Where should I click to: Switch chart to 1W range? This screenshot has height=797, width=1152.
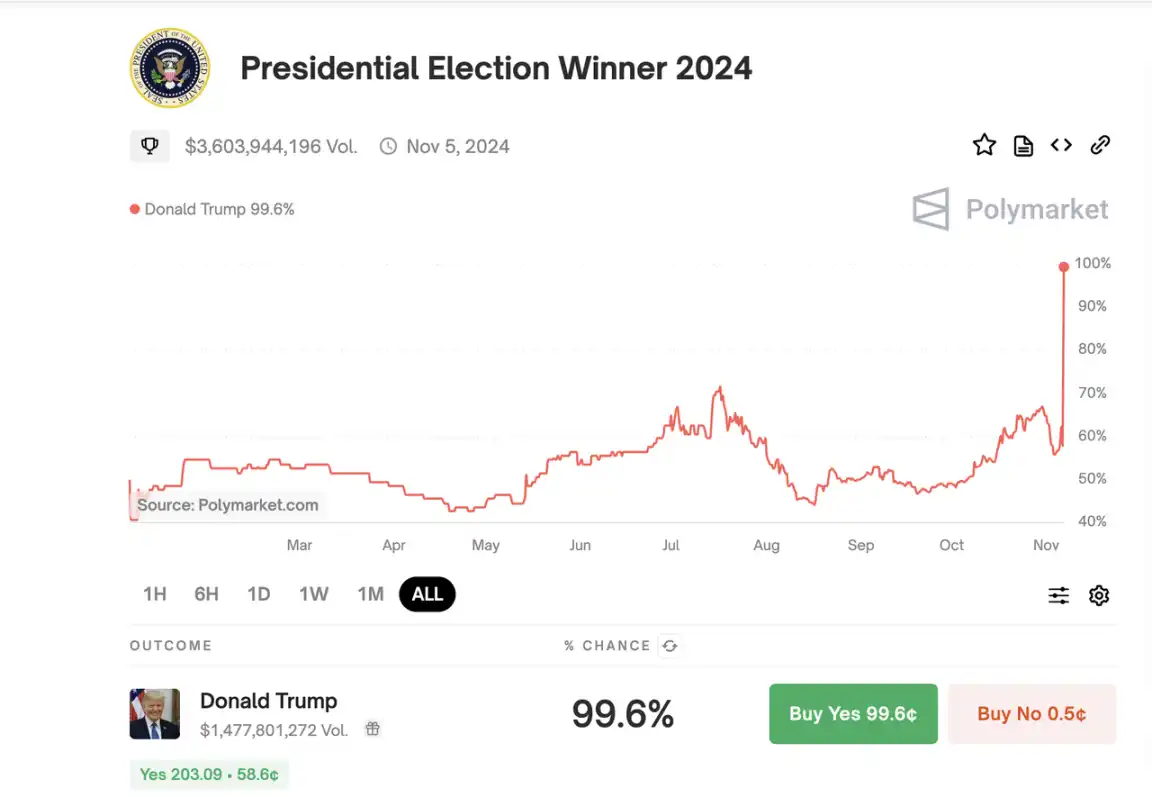pos(314,594)
